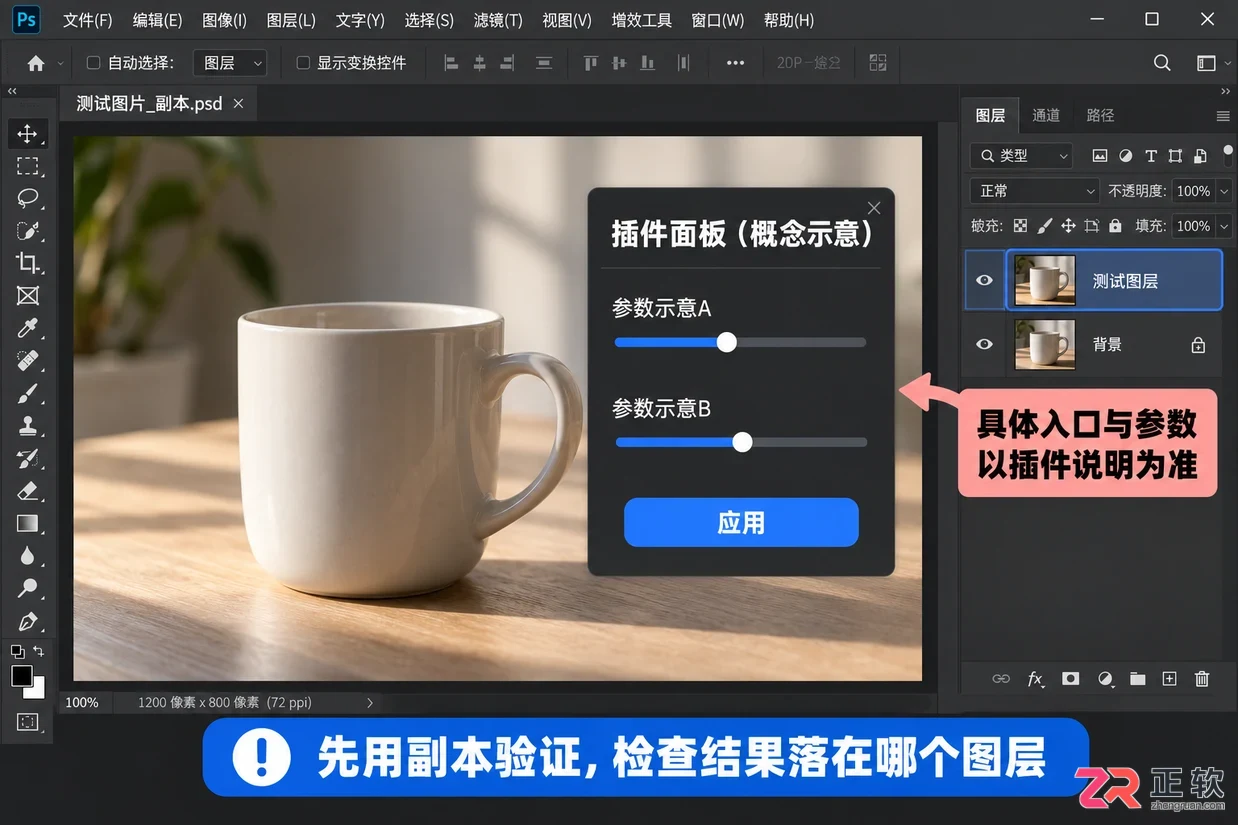Close the plugin panel with X
The width and height of the screenshot is (1238, 825).
[x=874, y=208]
